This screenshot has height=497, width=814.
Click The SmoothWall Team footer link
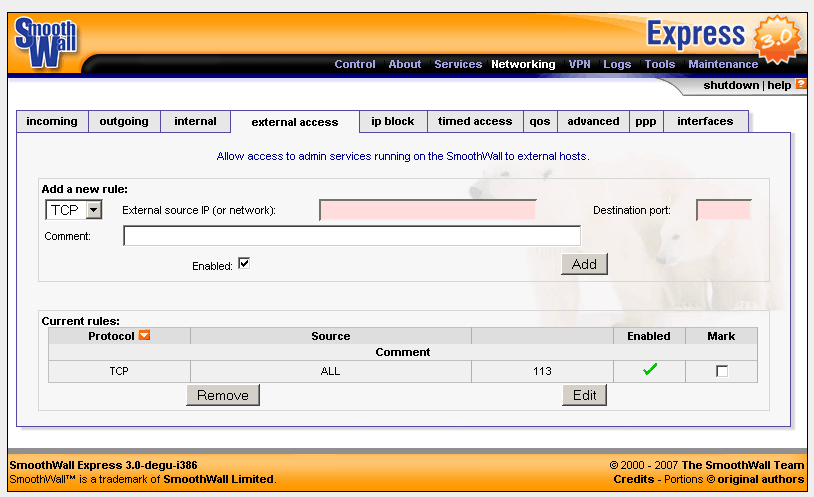pos(742,465)
